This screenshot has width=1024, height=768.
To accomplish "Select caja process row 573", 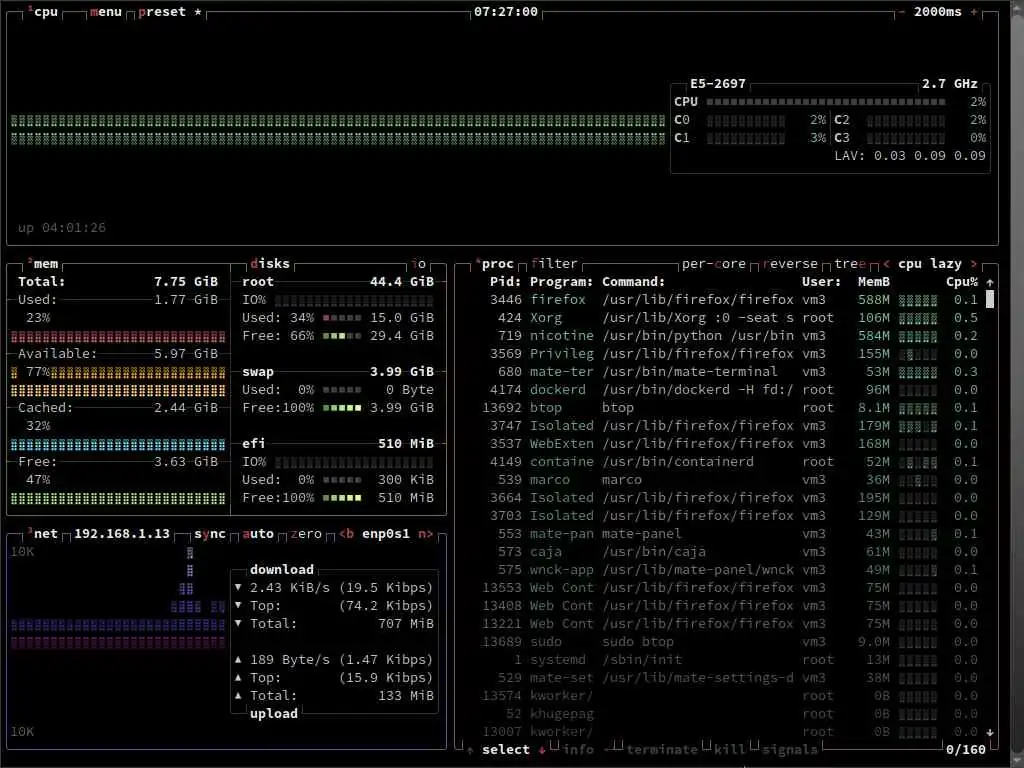I will pyautogui.click(x=720, y=552).
